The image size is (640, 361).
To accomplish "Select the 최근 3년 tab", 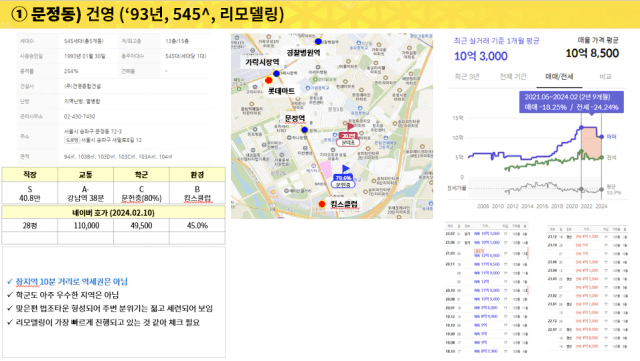I will pos(467,76).
